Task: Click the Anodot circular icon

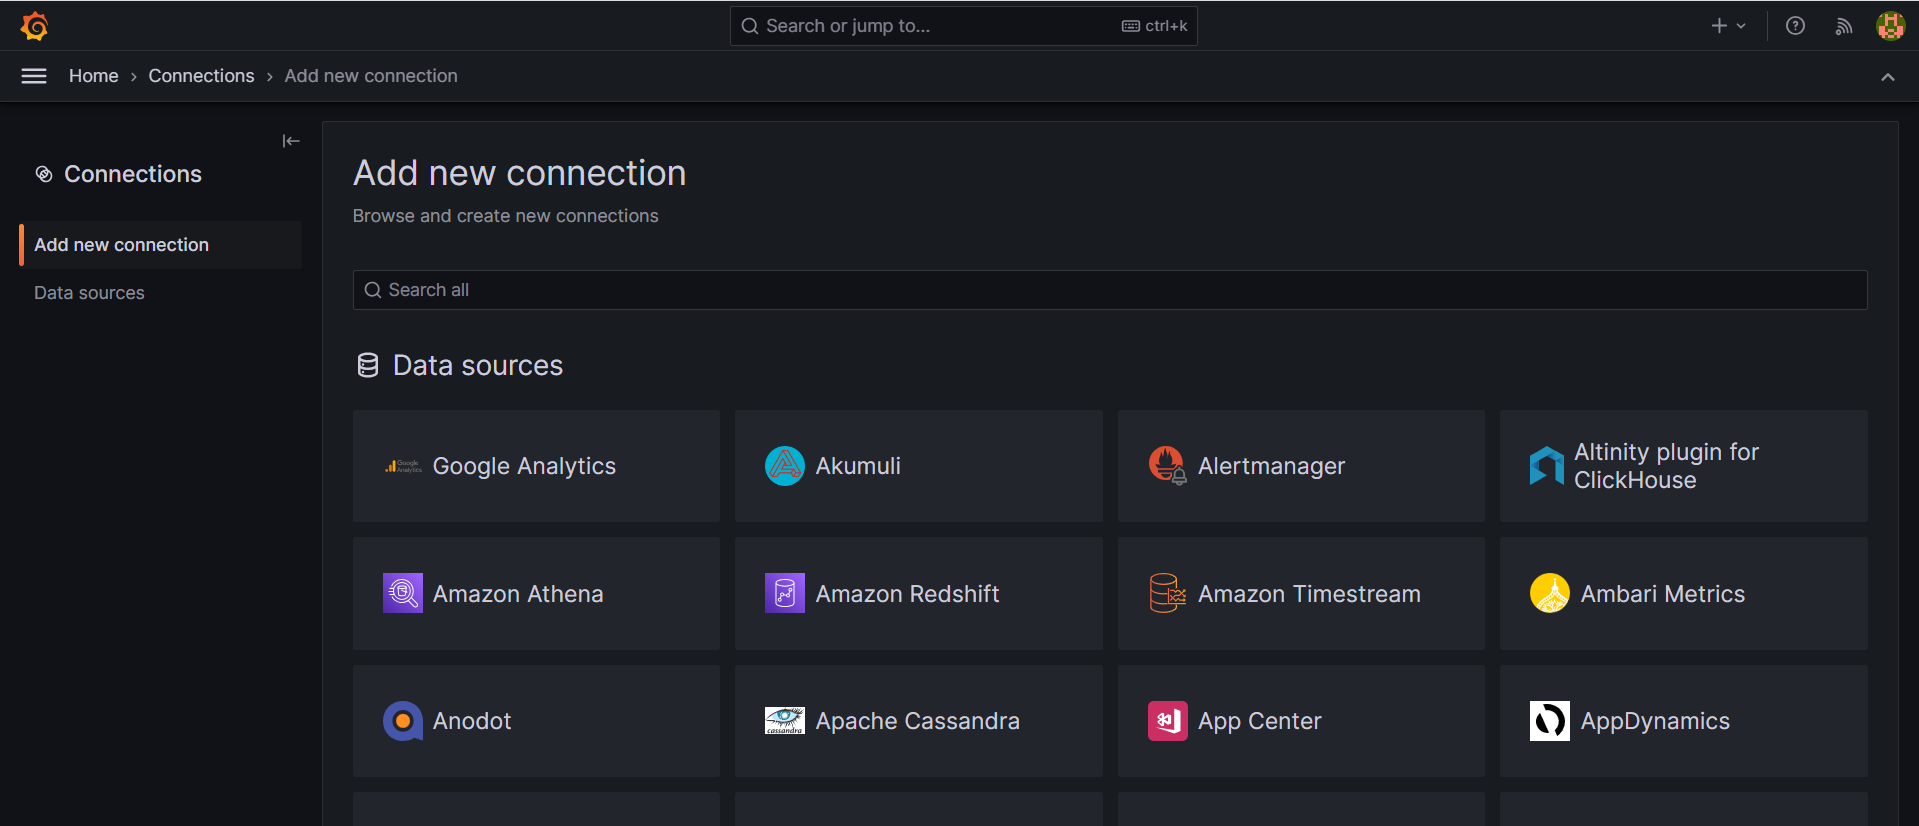Action: (x=403, y=721)
